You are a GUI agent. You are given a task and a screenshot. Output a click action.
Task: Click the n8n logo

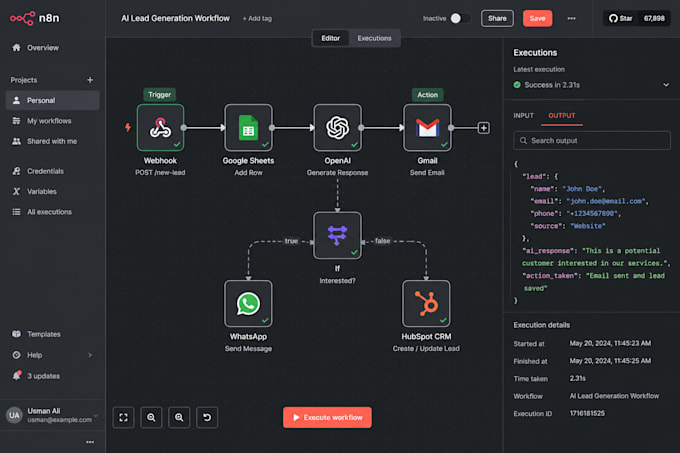click(x=35, y=18)
